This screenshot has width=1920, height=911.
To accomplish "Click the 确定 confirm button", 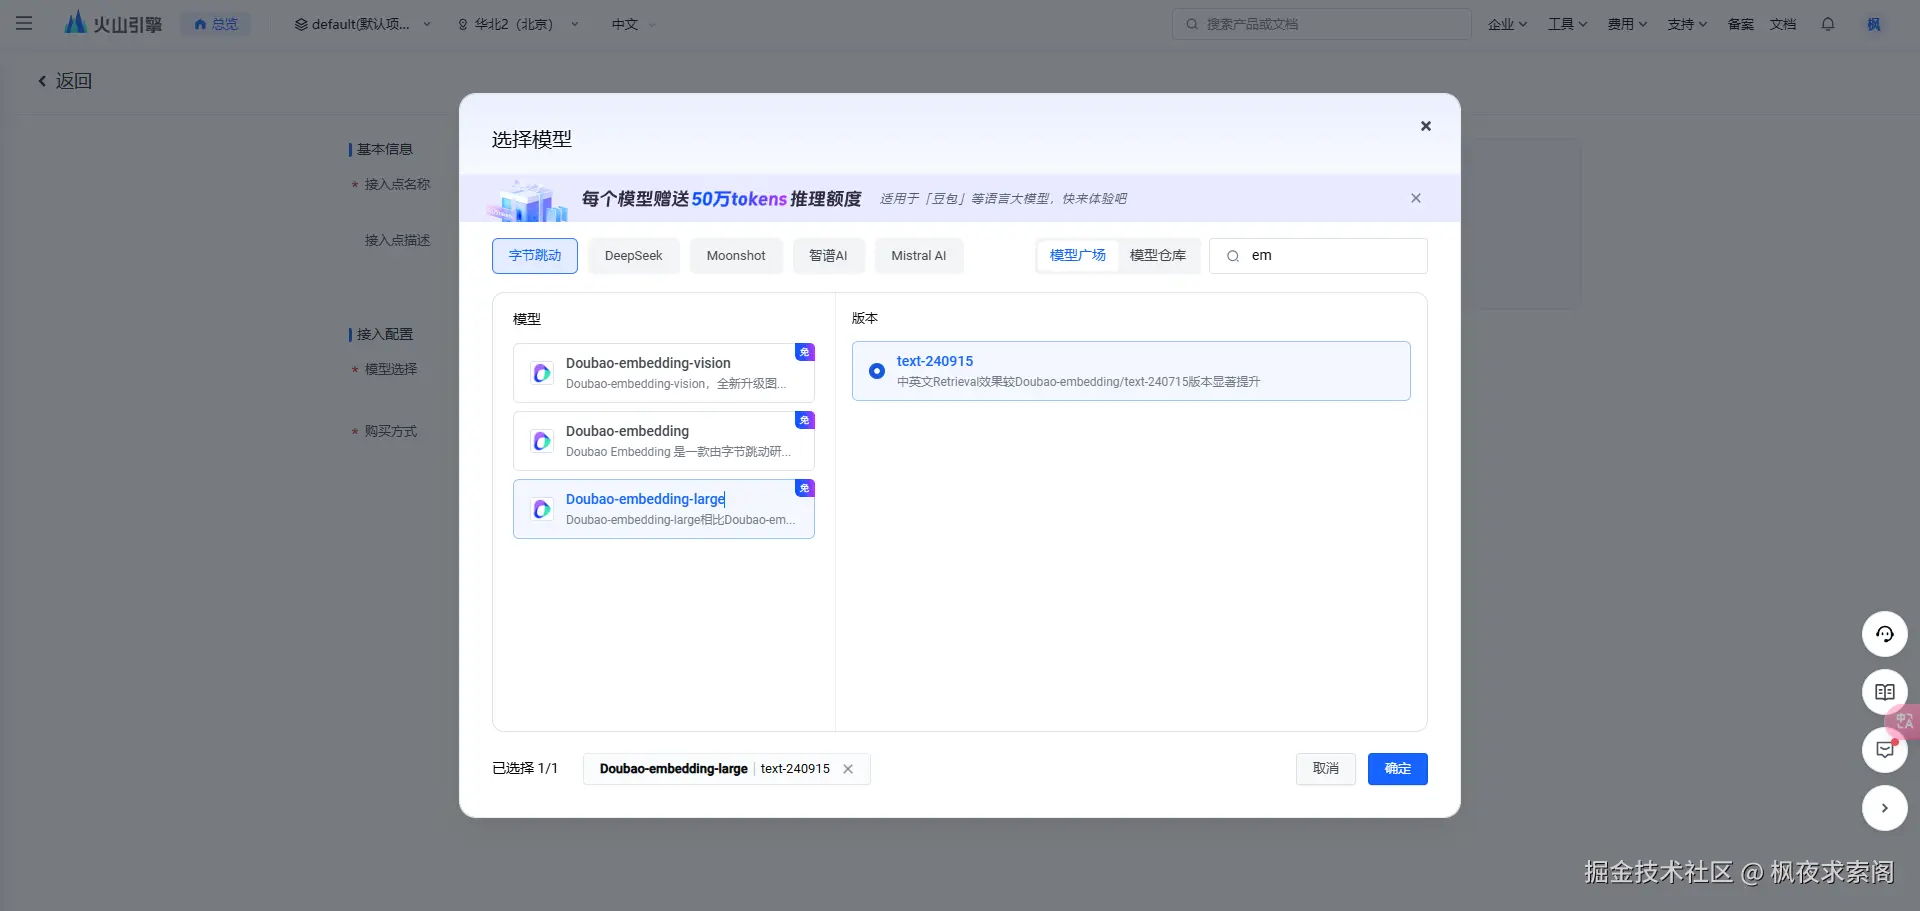I will (1398, 769).
